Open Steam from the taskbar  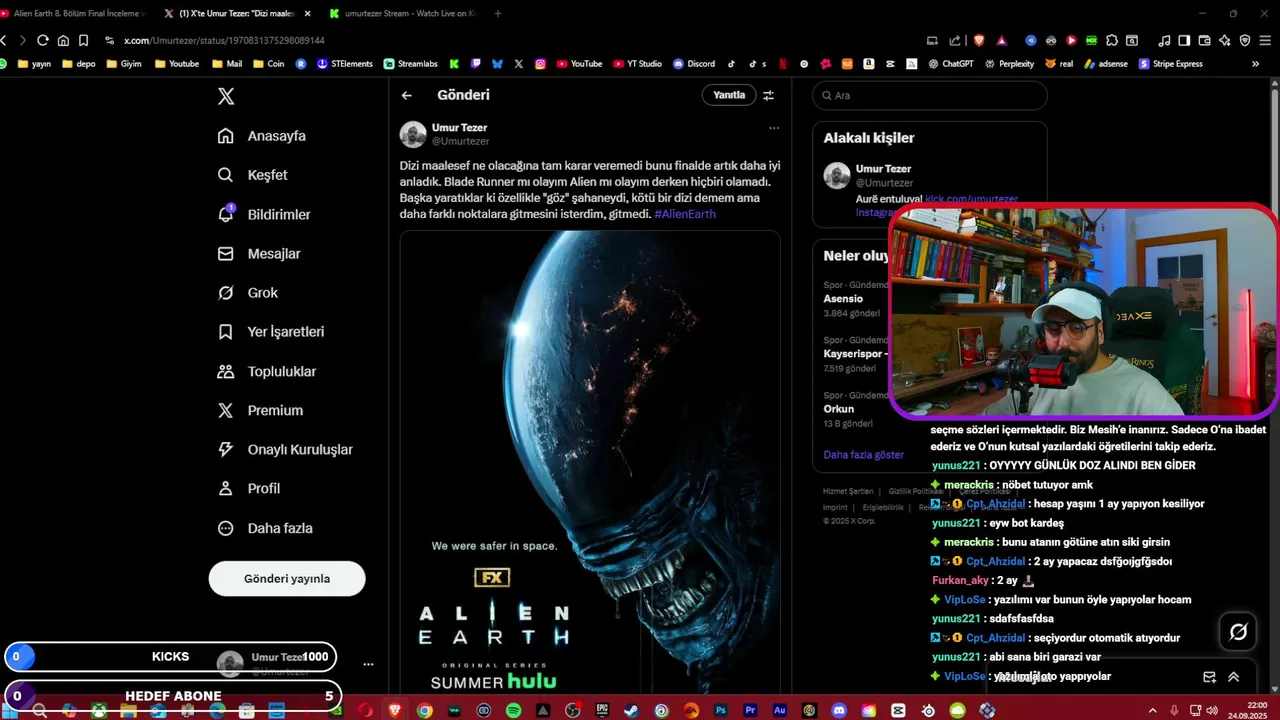coord(631,710)
